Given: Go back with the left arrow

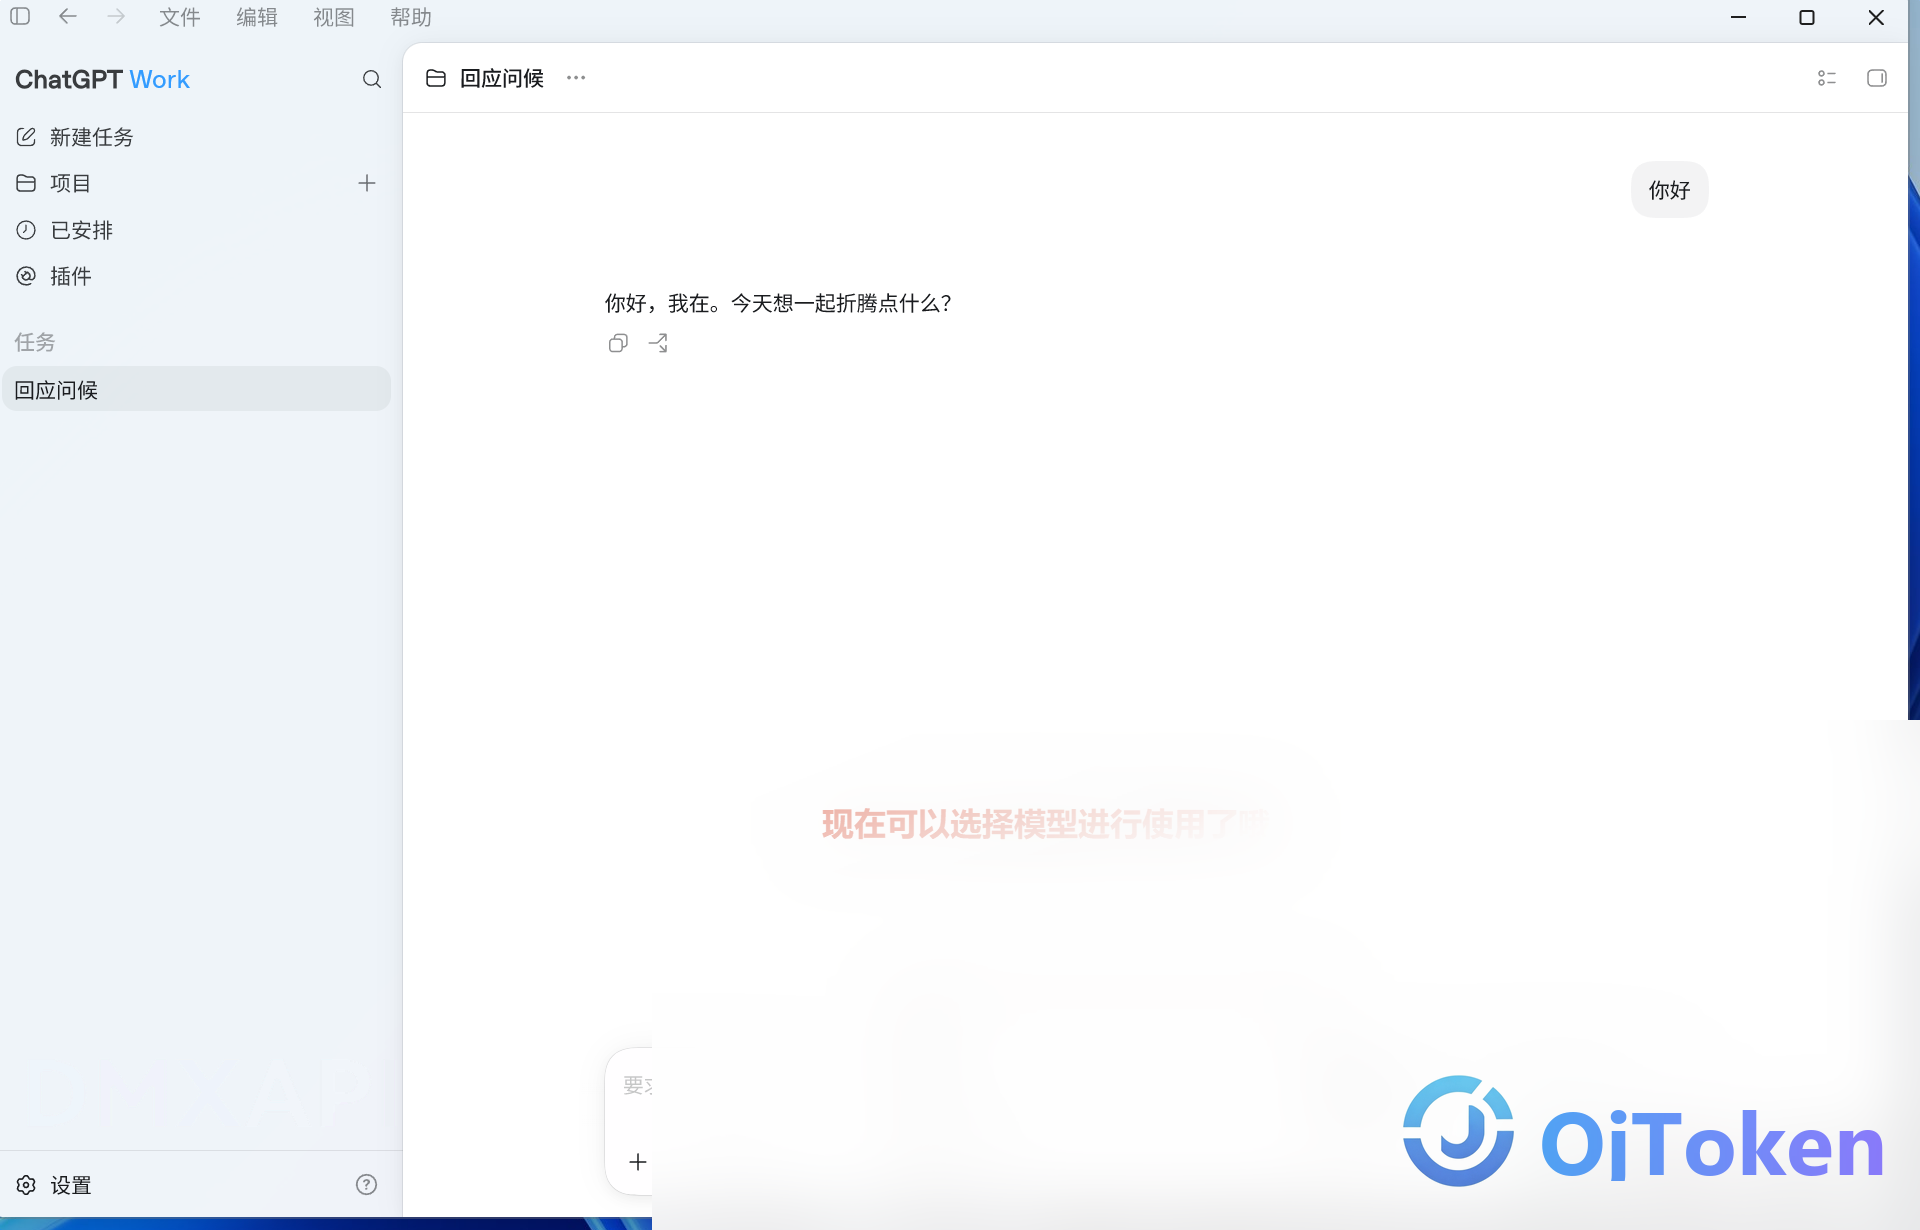Looking at the screenshot, I should (68, 17).
